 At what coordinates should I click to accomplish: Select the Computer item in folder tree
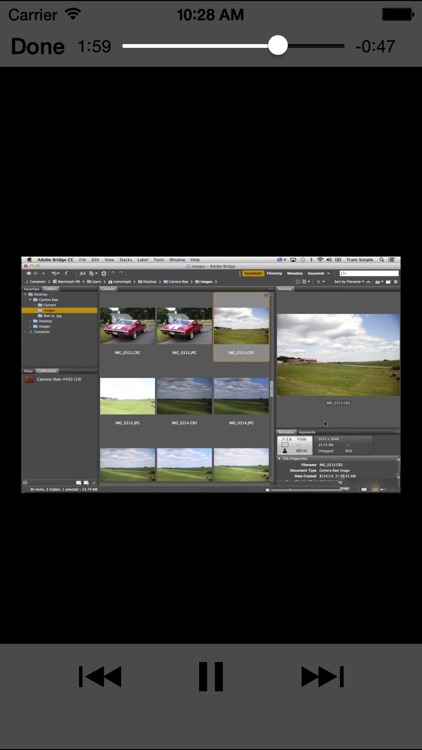click(41, 331)
